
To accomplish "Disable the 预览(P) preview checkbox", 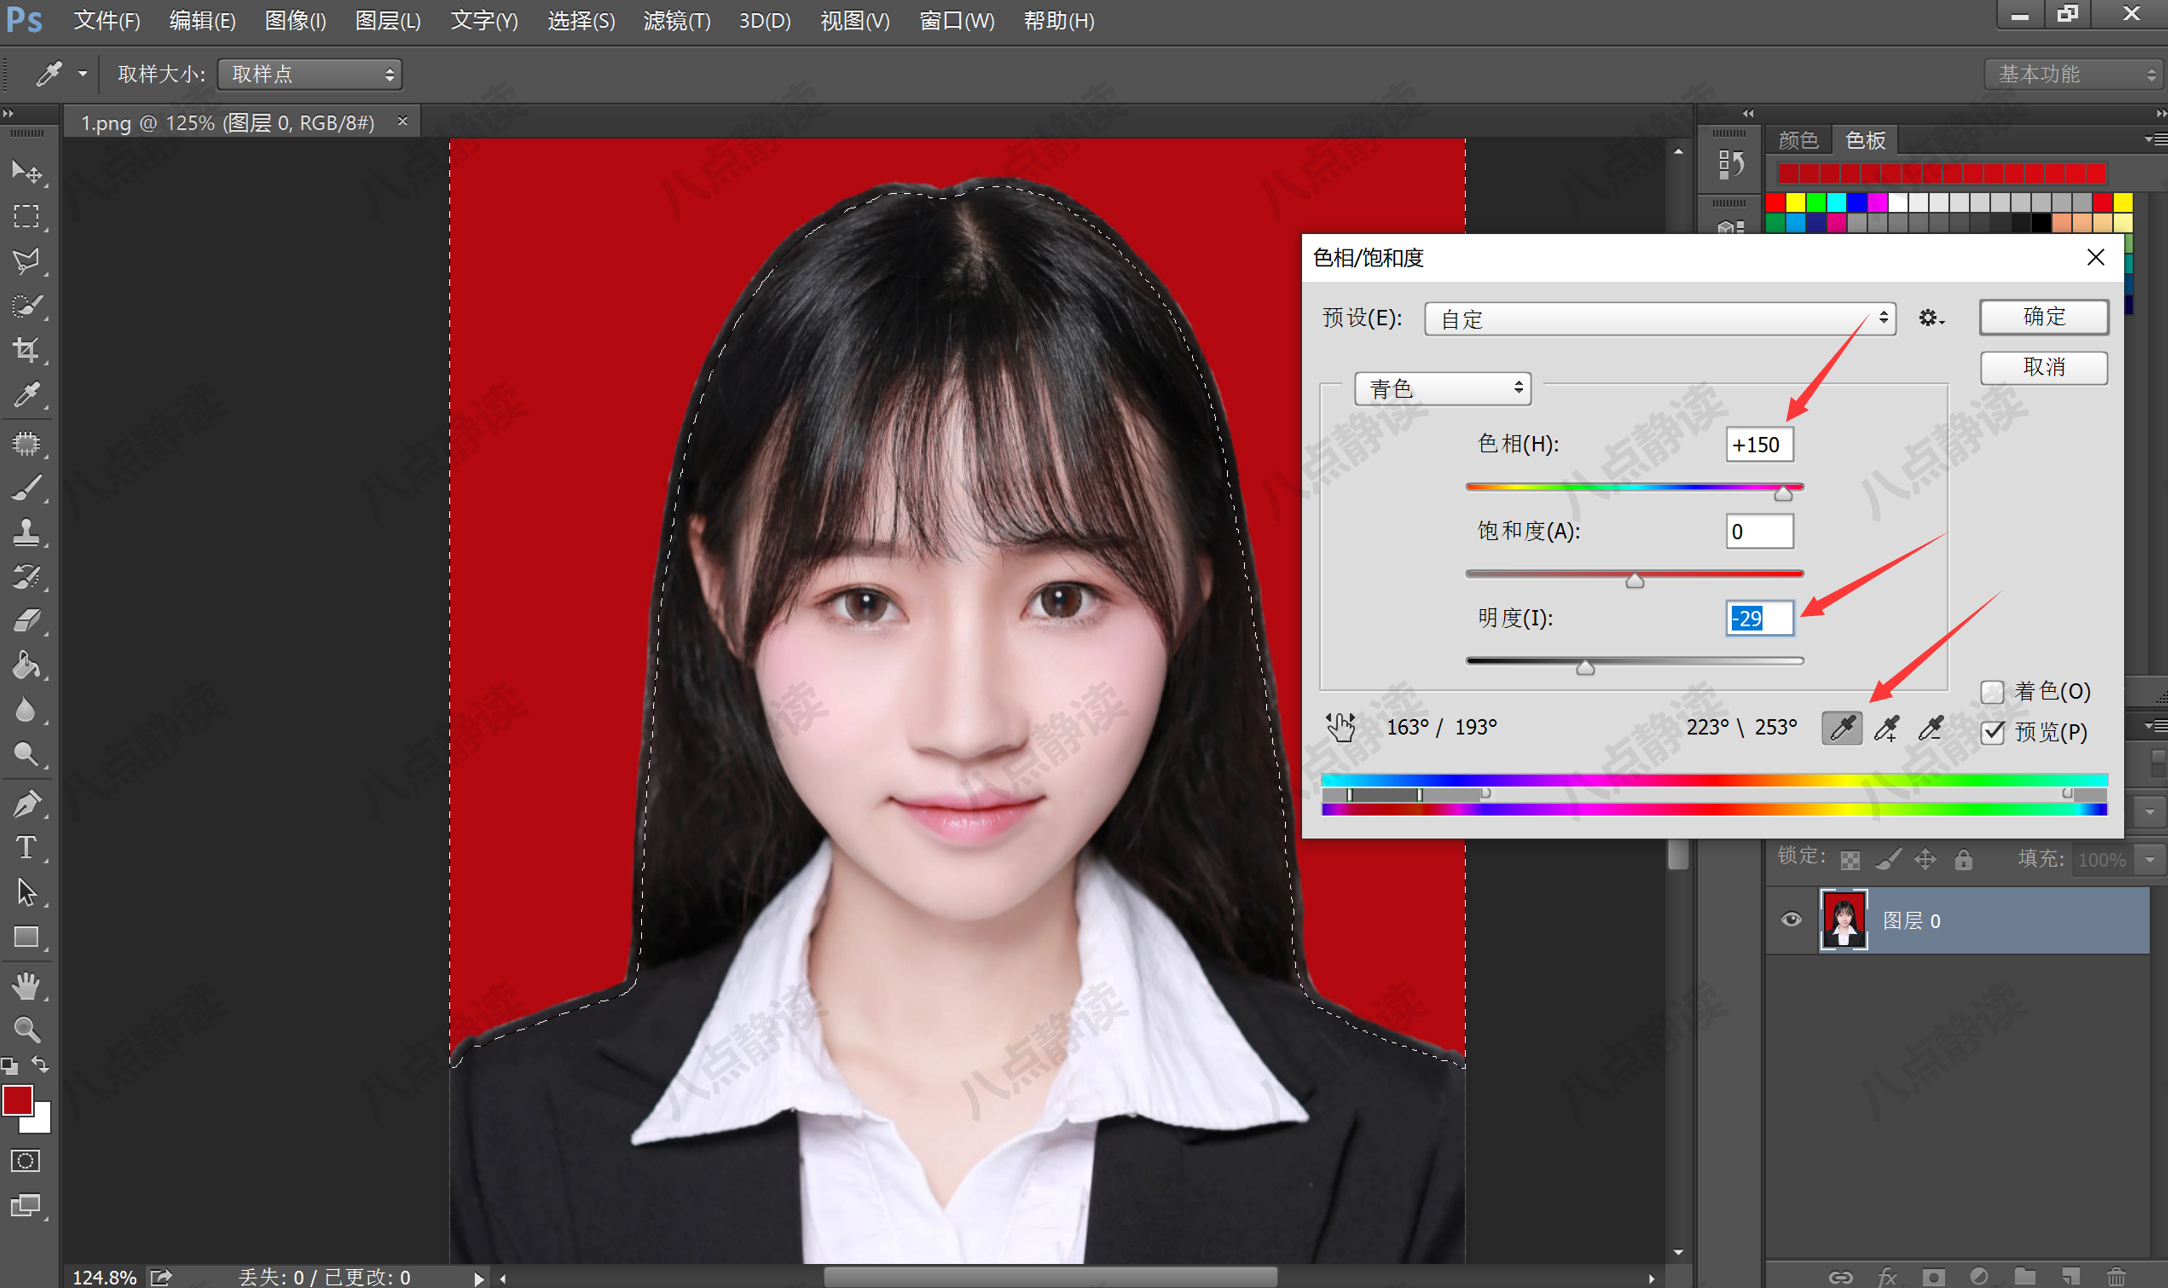I will click(x=1992, y=733).
